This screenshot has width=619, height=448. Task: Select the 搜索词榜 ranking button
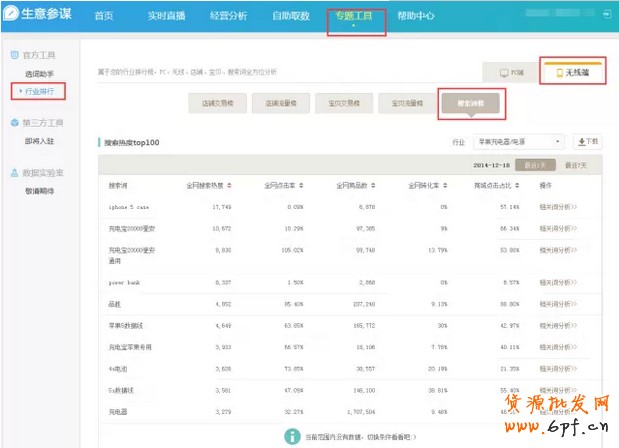[471, 102]
